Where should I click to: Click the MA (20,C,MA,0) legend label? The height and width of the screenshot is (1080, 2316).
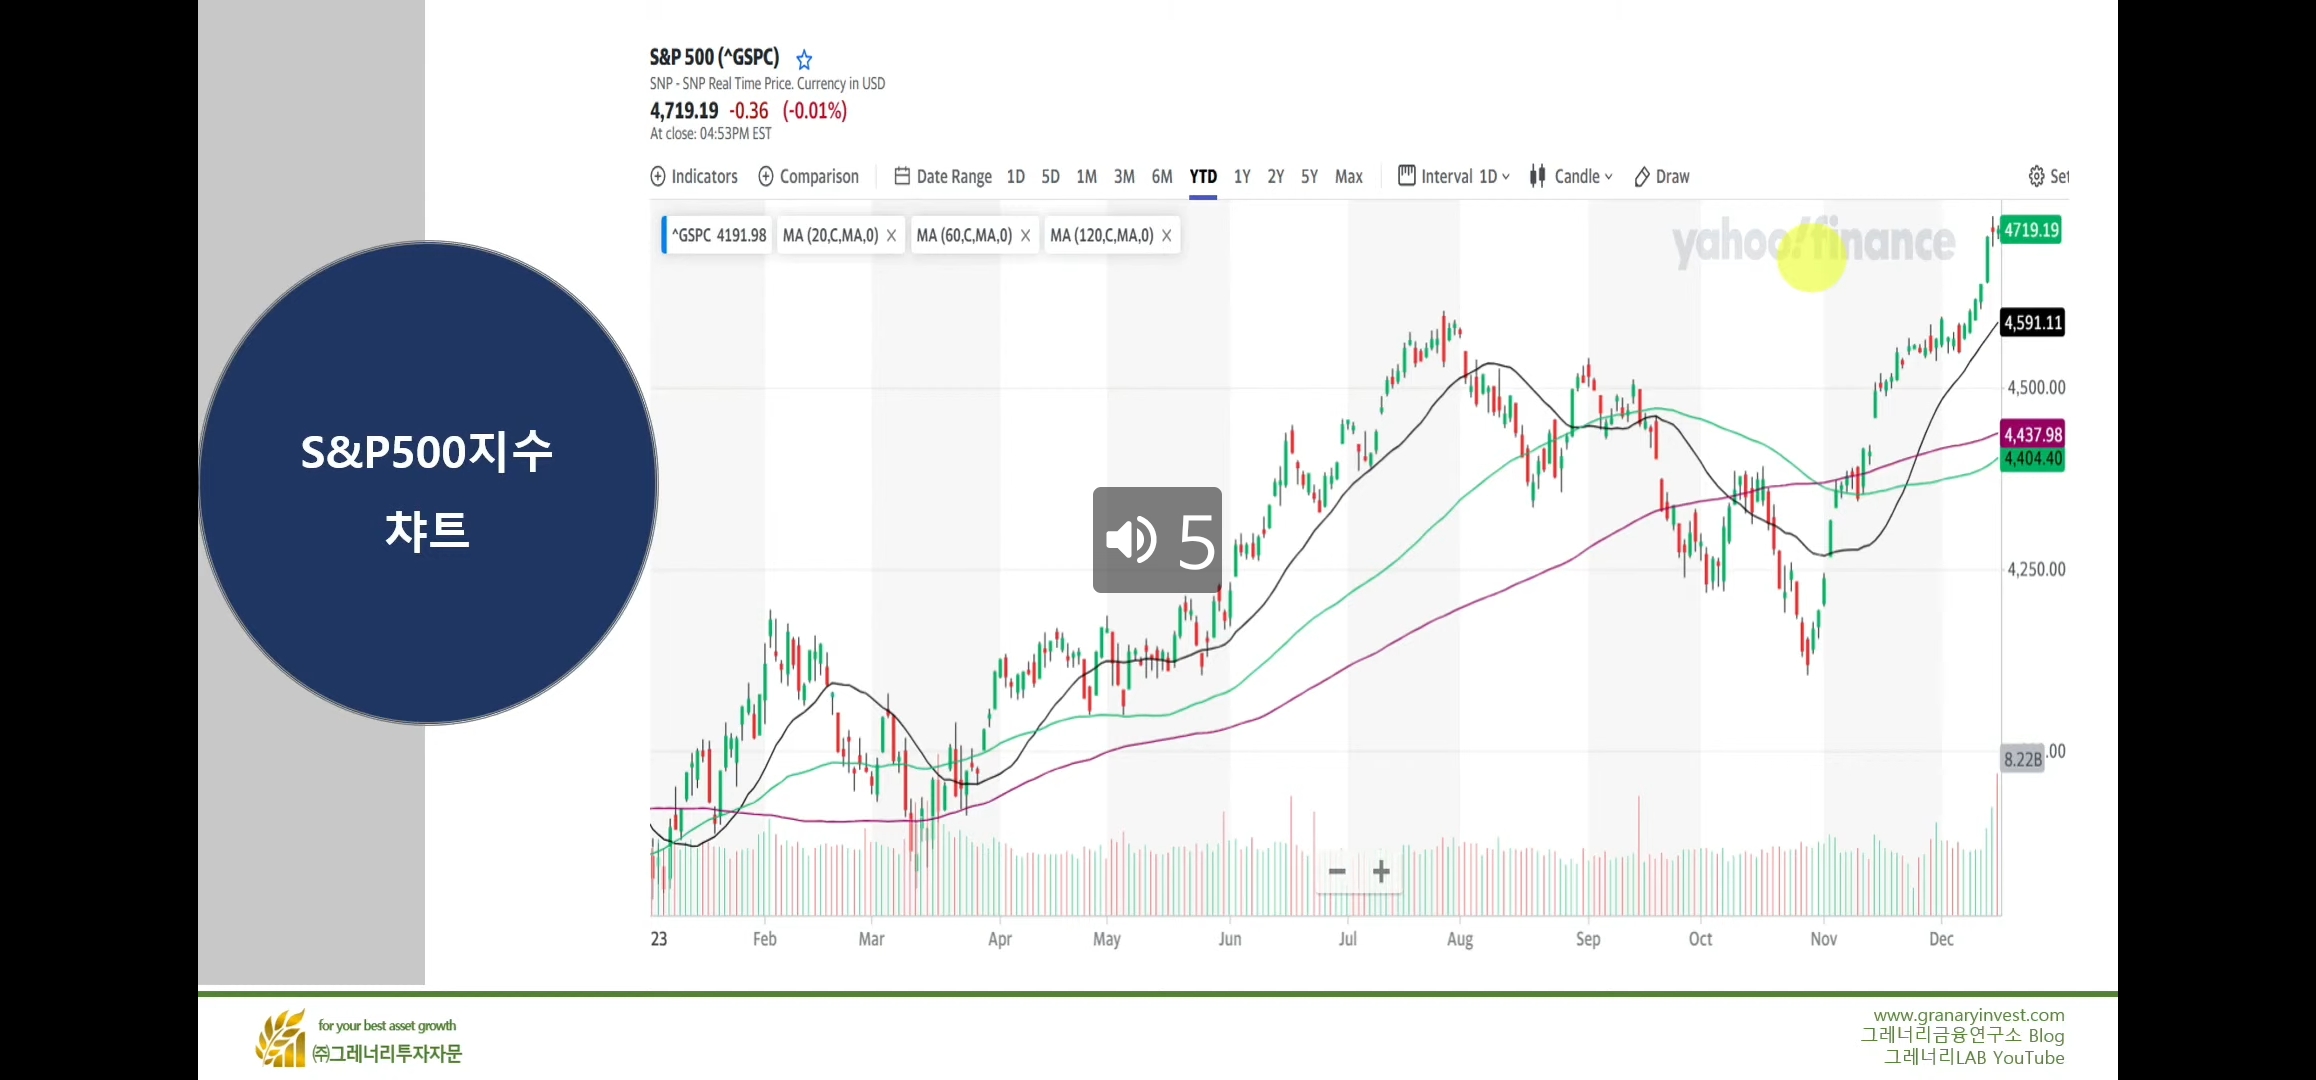pos(830,235)
